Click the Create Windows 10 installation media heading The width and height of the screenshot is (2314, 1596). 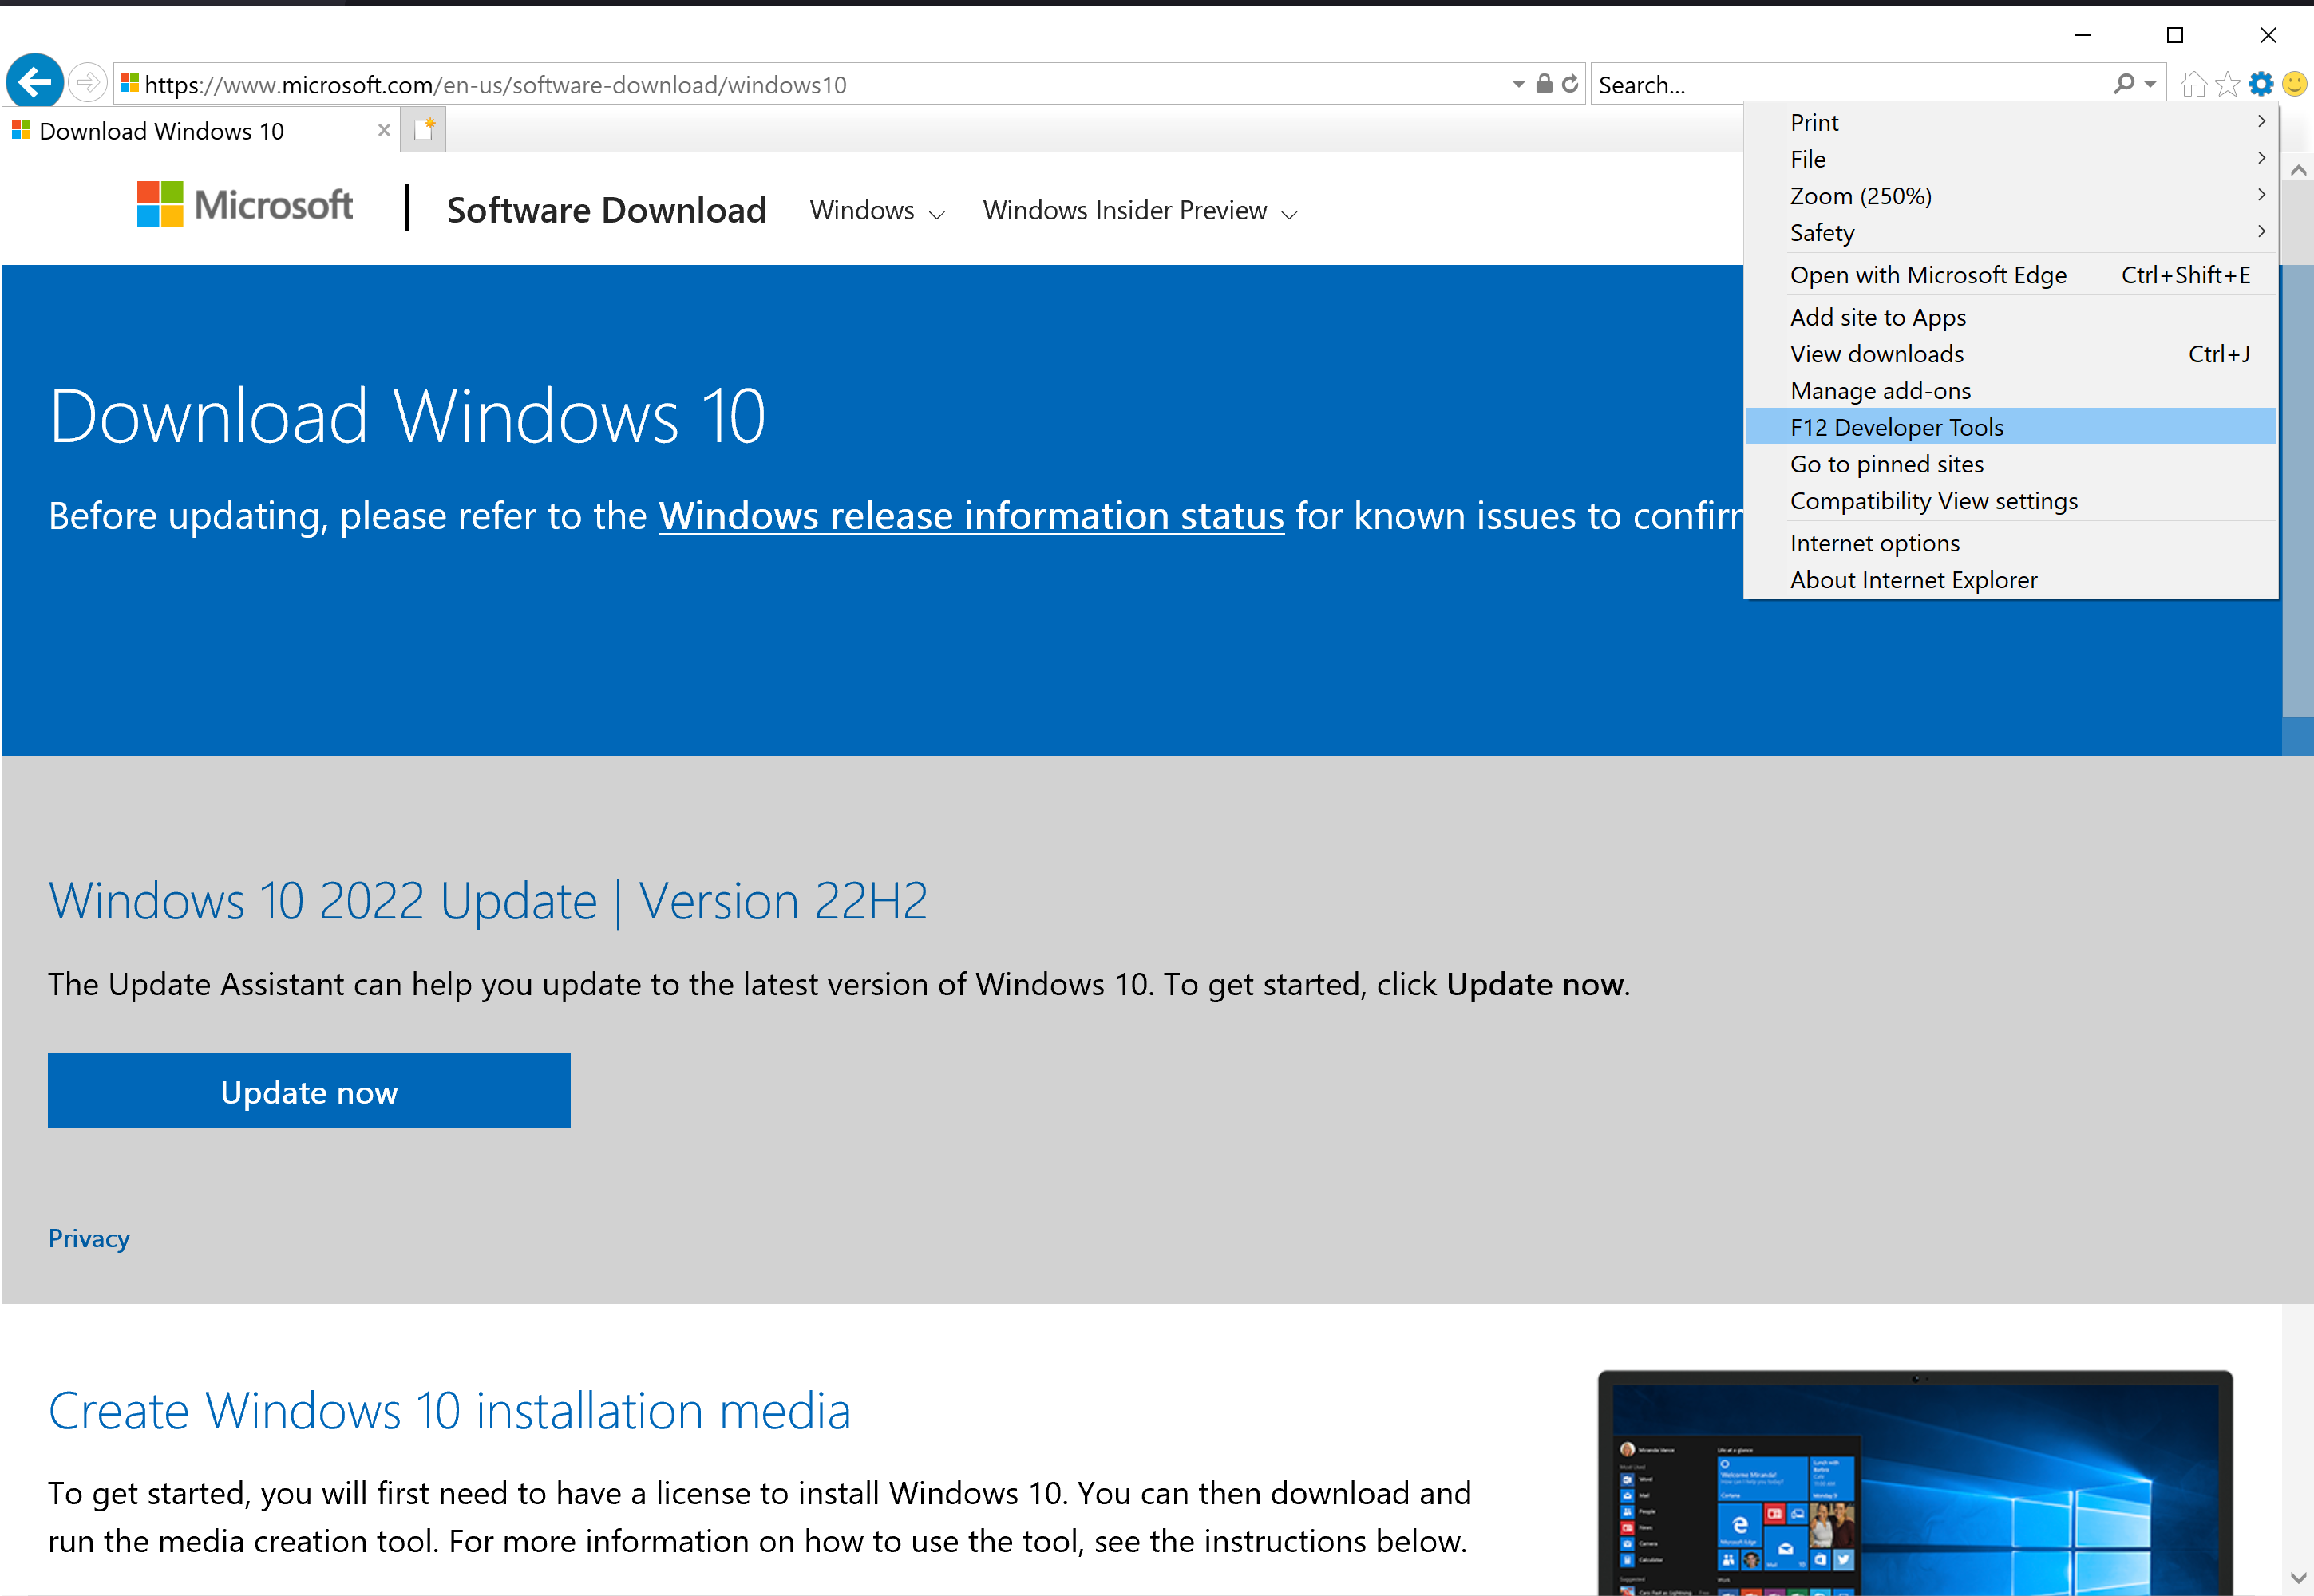[x=450, y=1411]
